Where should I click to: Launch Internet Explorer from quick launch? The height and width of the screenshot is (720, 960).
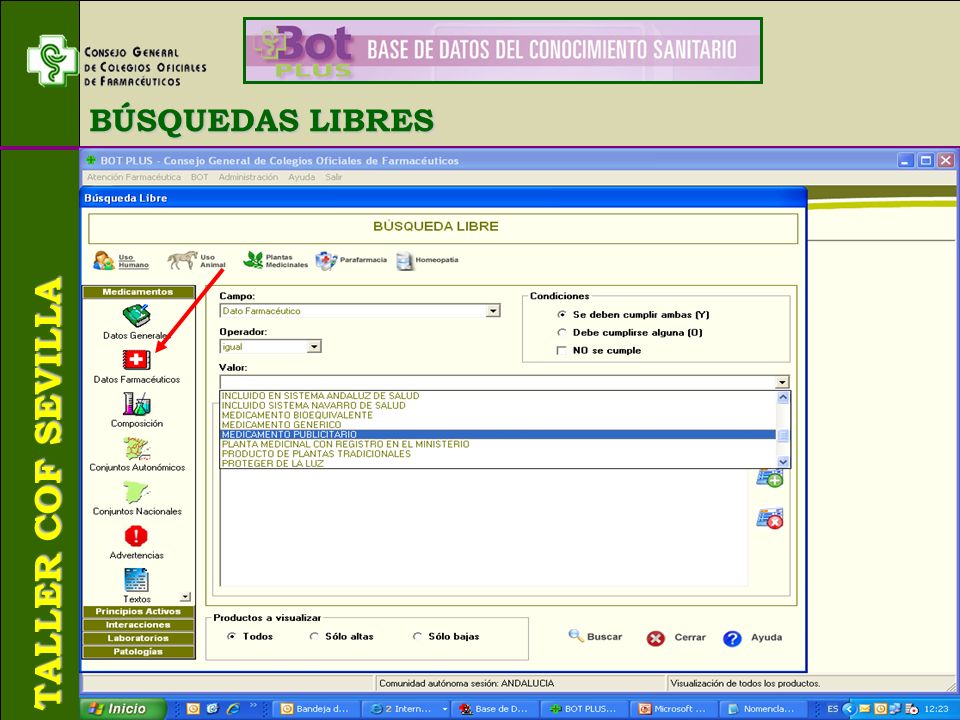pyautogui.click(x=233, y=708)
